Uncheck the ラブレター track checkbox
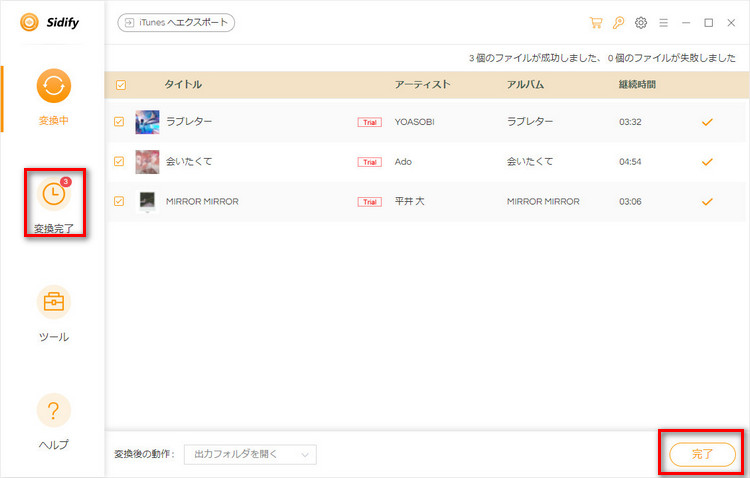The height and width of the screenshot is (478, 750). [x=119, y=122]
